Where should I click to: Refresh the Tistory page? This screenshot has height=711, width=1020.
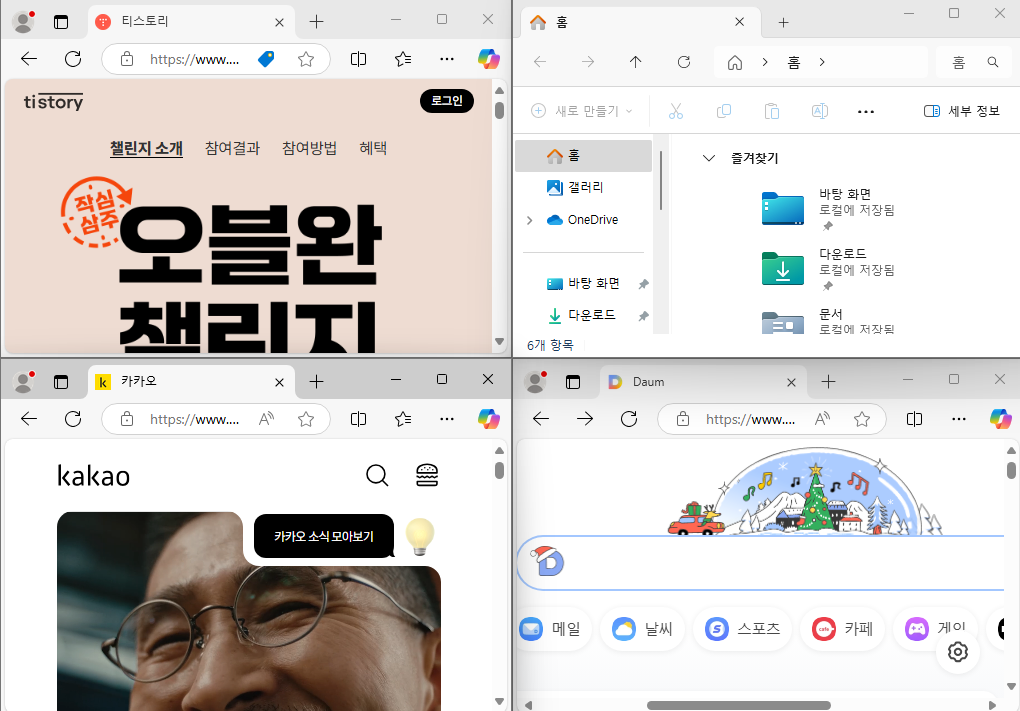coord(73,59)
